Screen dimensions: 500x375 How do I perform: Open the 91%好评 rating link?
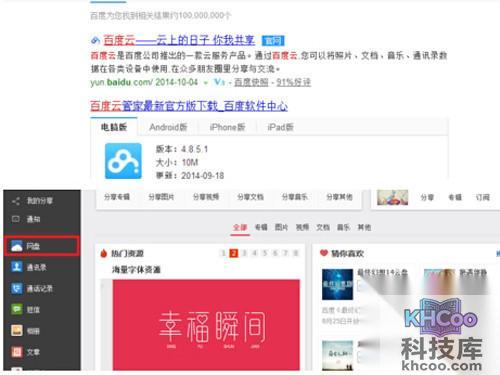(293, 82)
